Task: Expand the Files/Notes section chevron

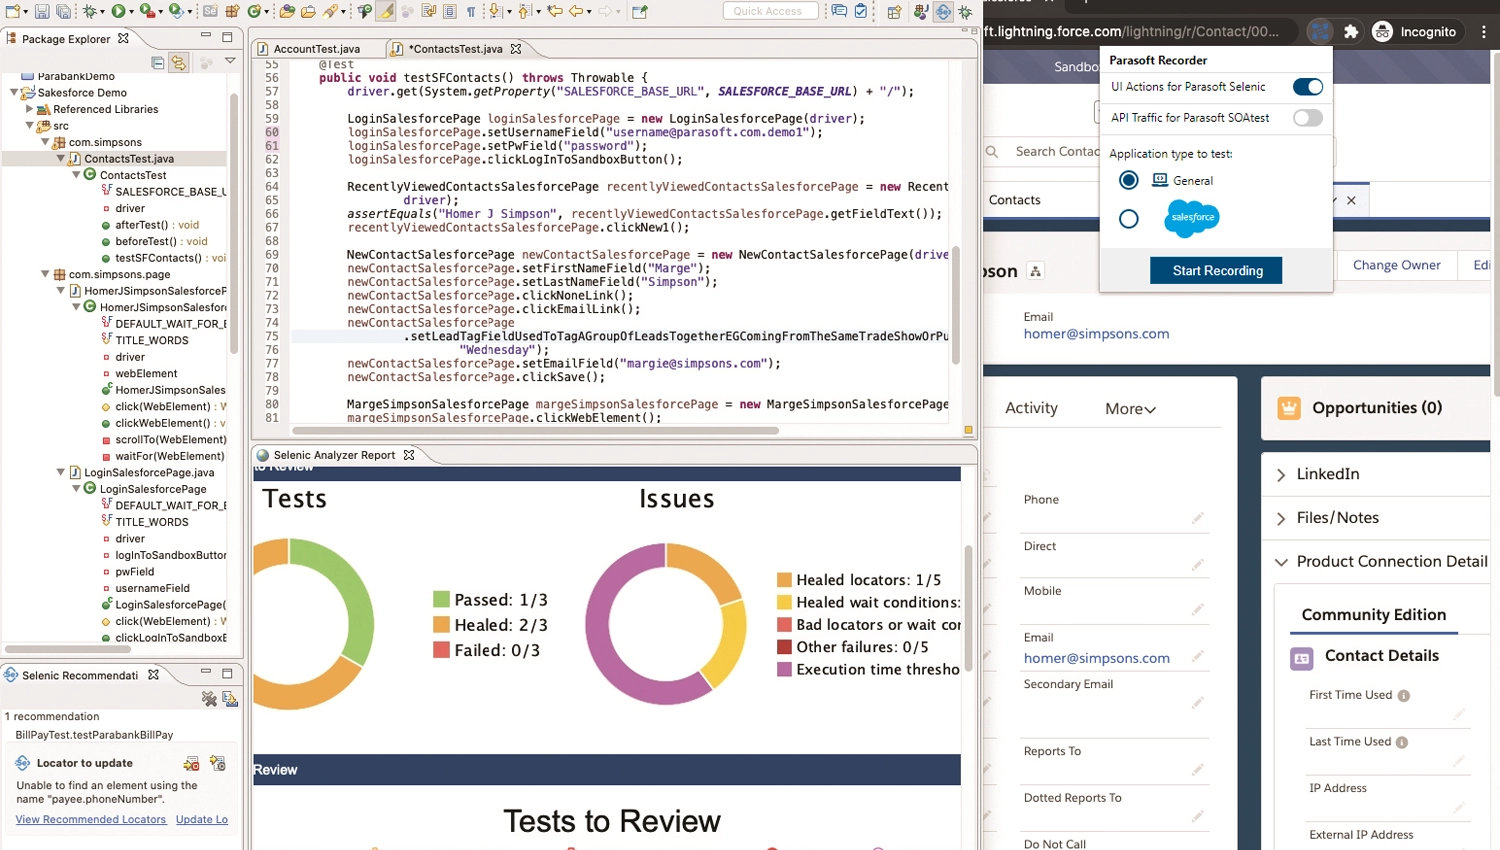Action: [1281, 518]
